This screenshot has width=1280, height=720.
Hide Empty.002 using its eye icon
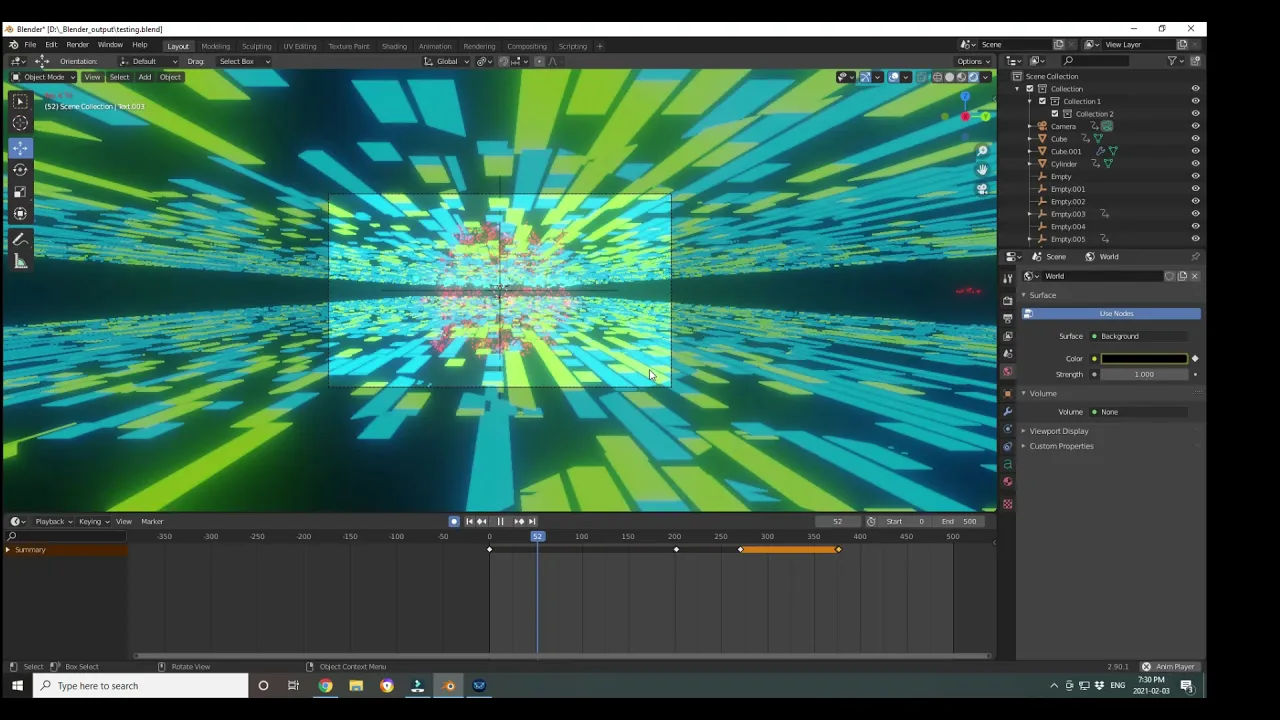1195,201
